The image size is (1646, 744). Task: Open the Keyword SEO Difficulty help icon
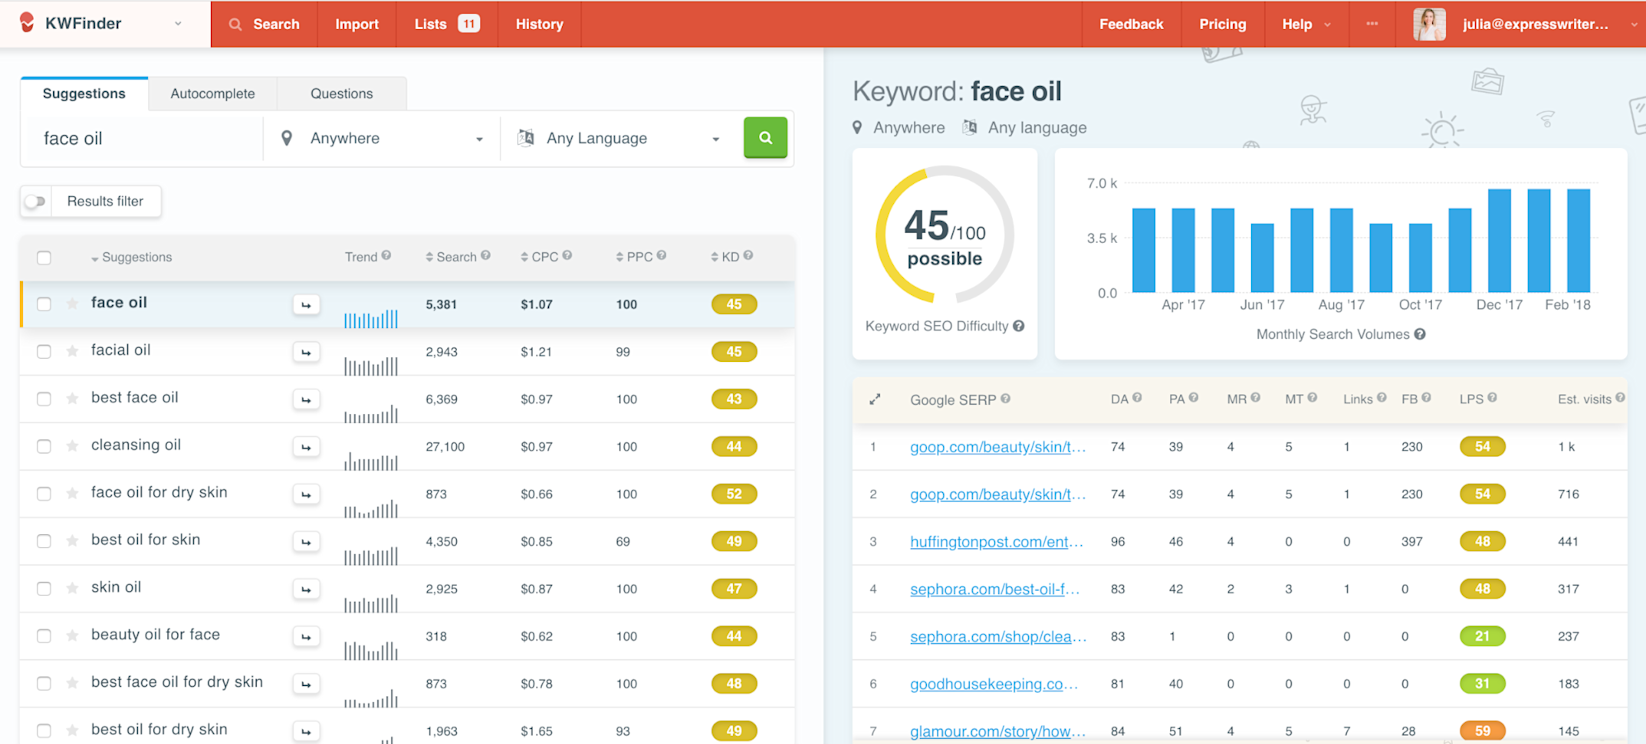click(1018, 326)
